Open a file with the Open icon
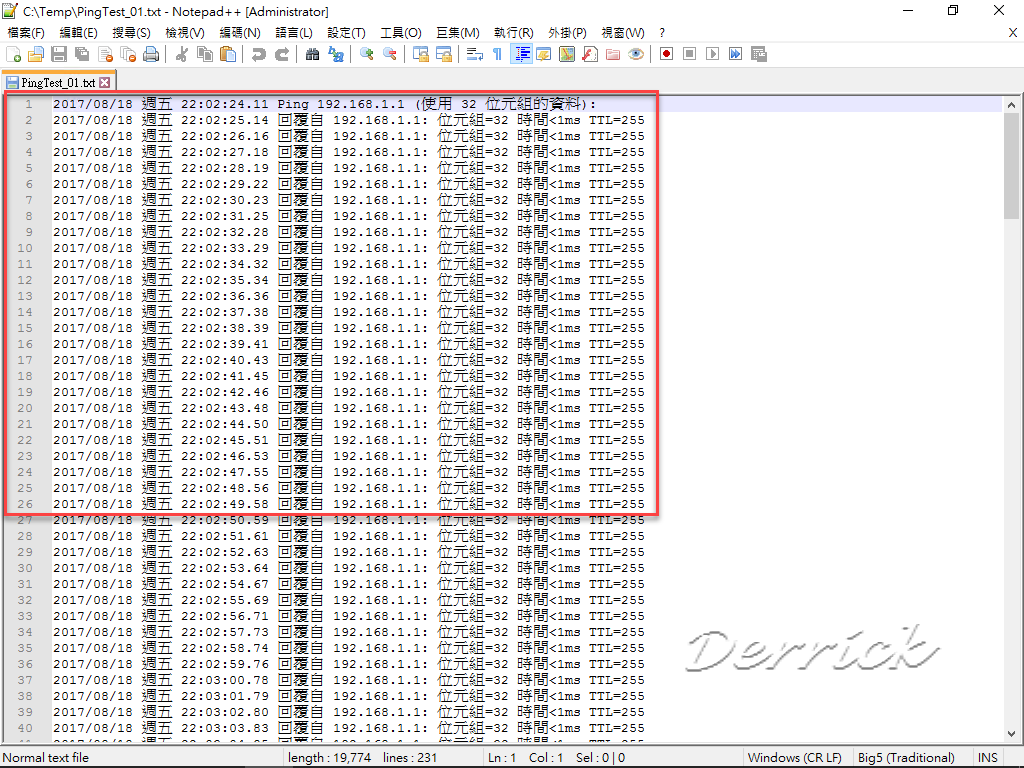The width and height of the screenshot is (1024, 768). tap(35, 54)
